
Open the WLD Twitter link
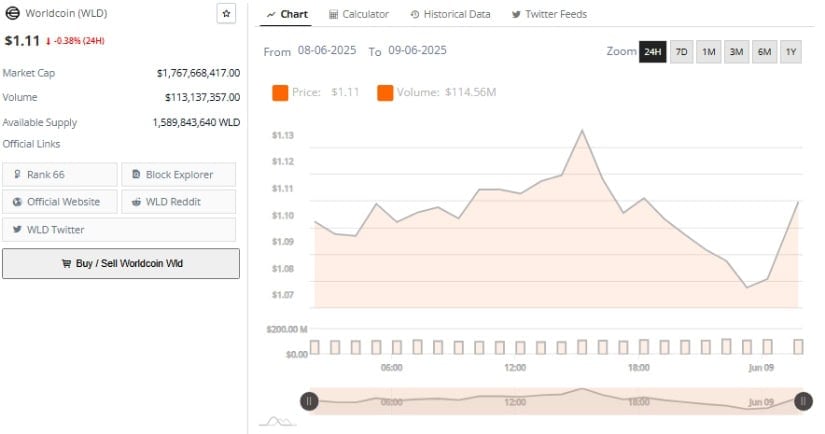pos(119,230)
